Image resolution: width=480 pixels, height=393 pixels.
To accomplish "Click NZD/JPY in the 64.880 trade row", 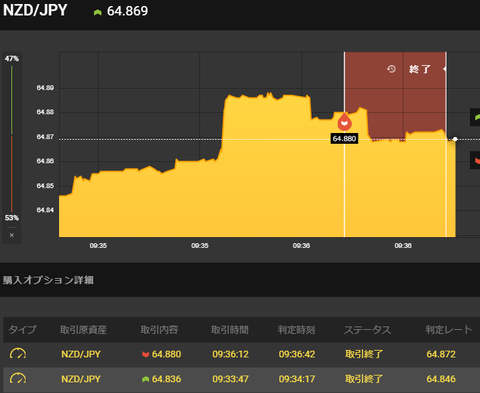I will click(x=81, y=354).
